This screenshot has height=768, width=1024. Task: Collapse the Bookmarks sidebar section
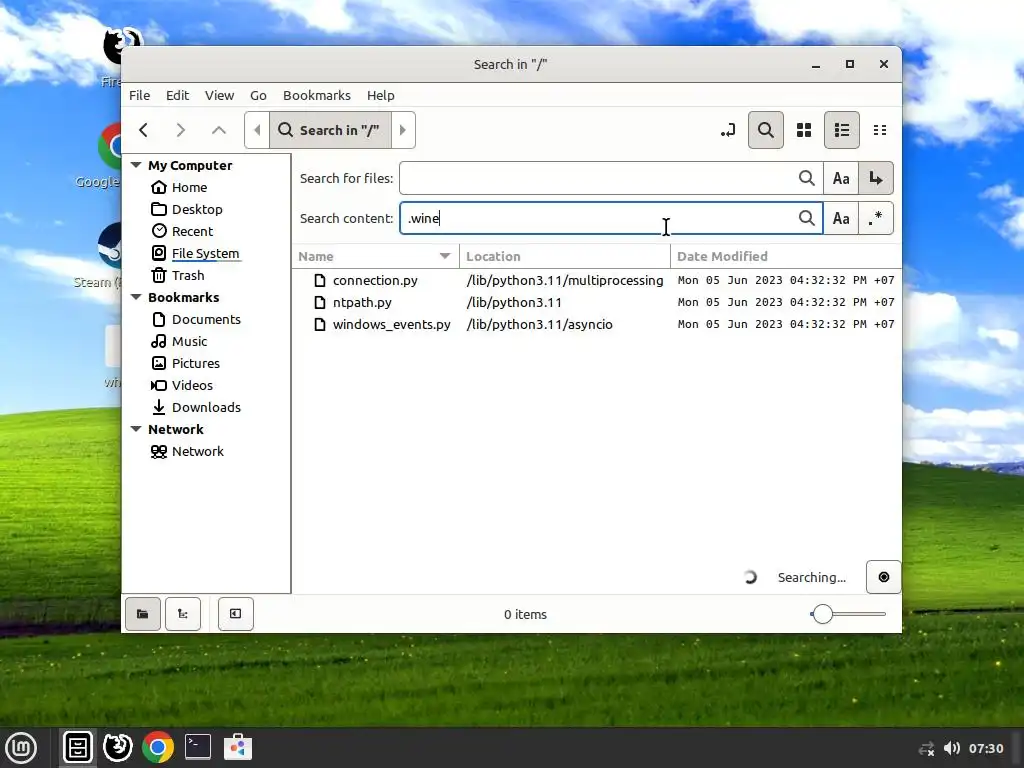[136, 297]
